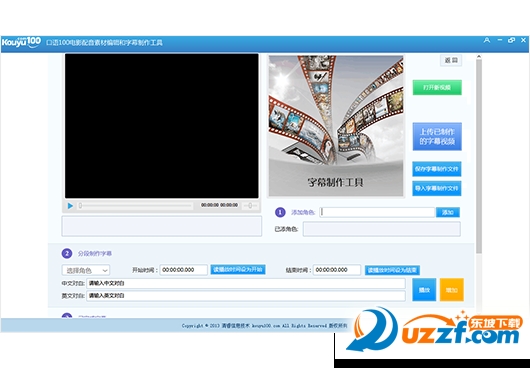The width and height of the screenshot is (530, 368).
Task: Click the vertical scrollbar thumb
Action: point(479,155)
